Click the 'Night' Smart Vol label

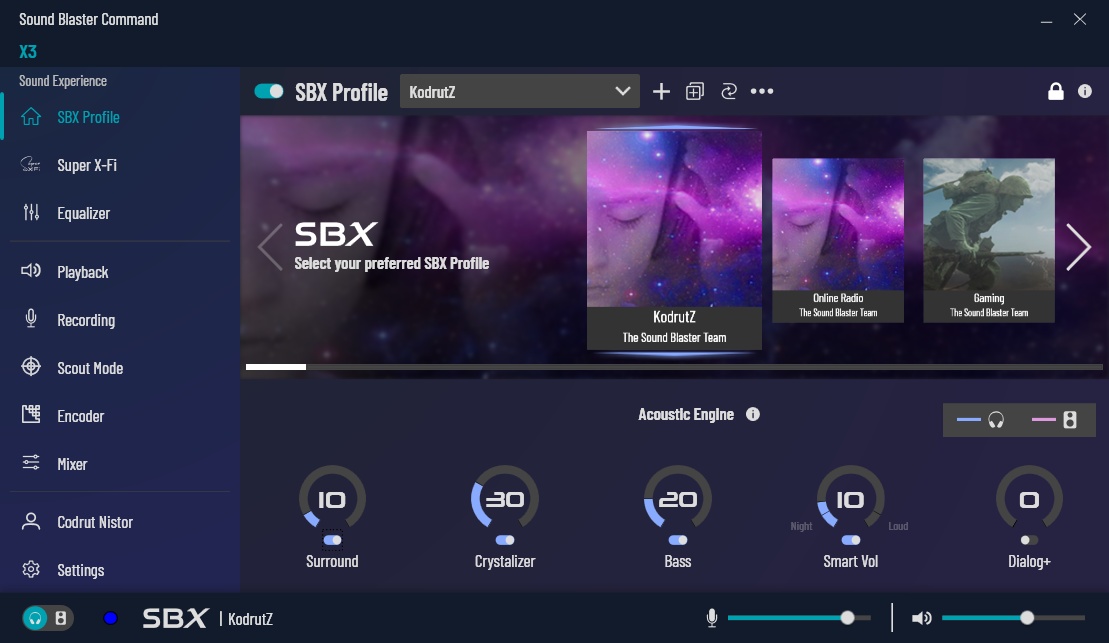click(x=801, y=526)
